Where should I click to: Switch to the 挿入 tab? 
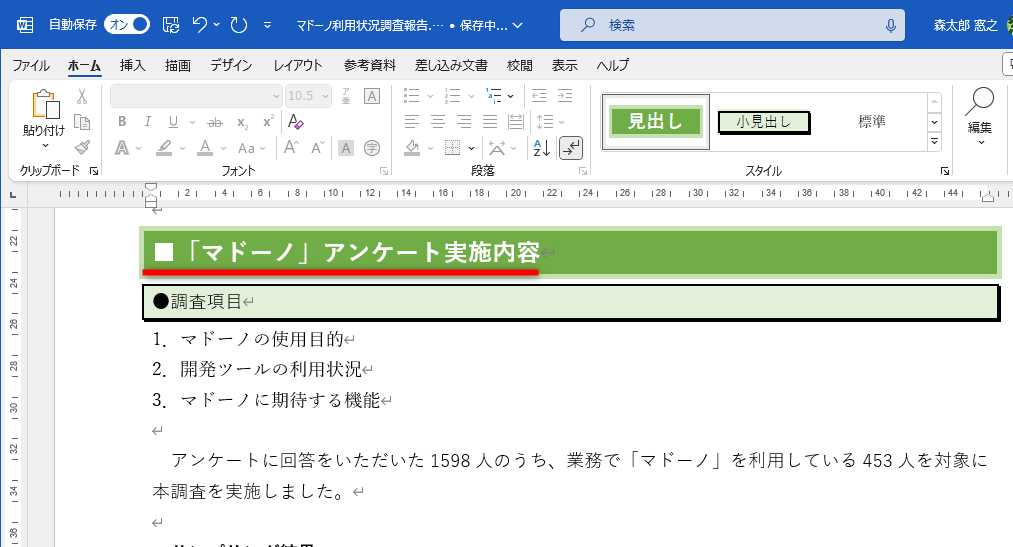[x=132, y=65]
